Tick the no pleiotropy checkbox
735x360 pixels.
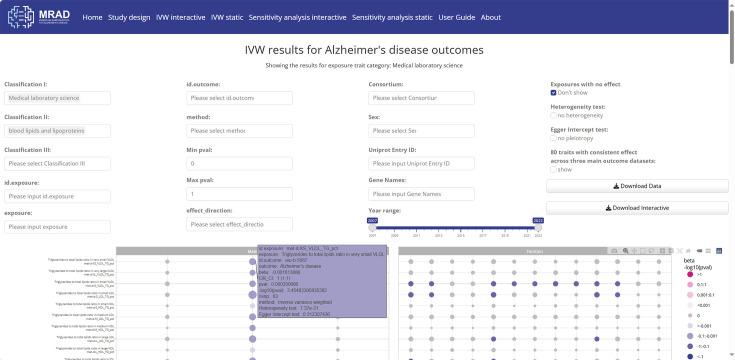pos(554,138)
